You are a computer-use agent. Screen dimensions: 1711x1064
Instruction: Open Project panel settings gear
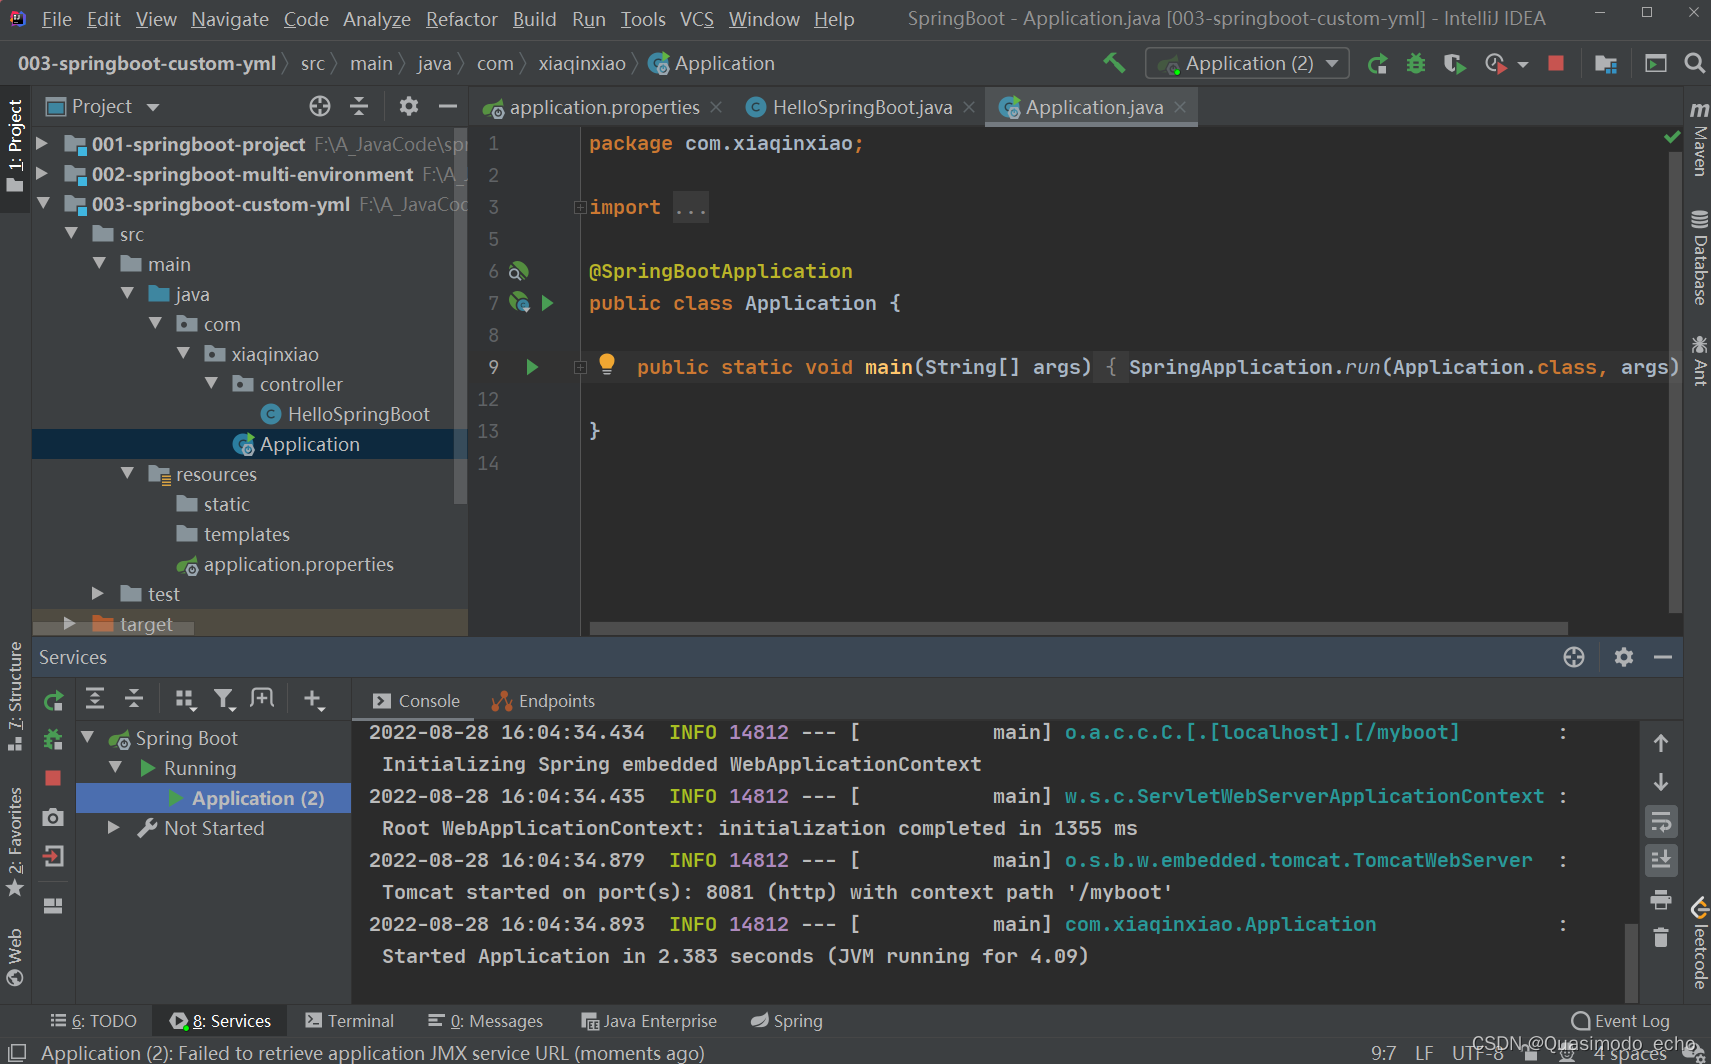pos(409,106)
